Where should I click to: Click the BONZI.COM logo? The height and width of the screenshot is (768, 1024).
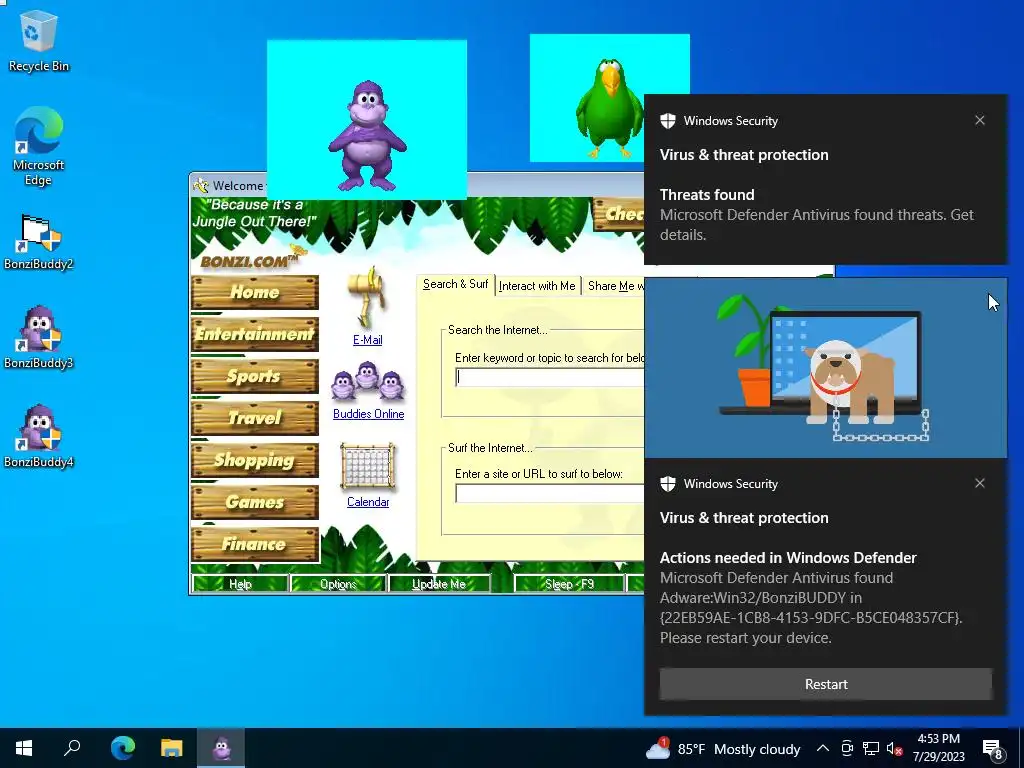251,259
